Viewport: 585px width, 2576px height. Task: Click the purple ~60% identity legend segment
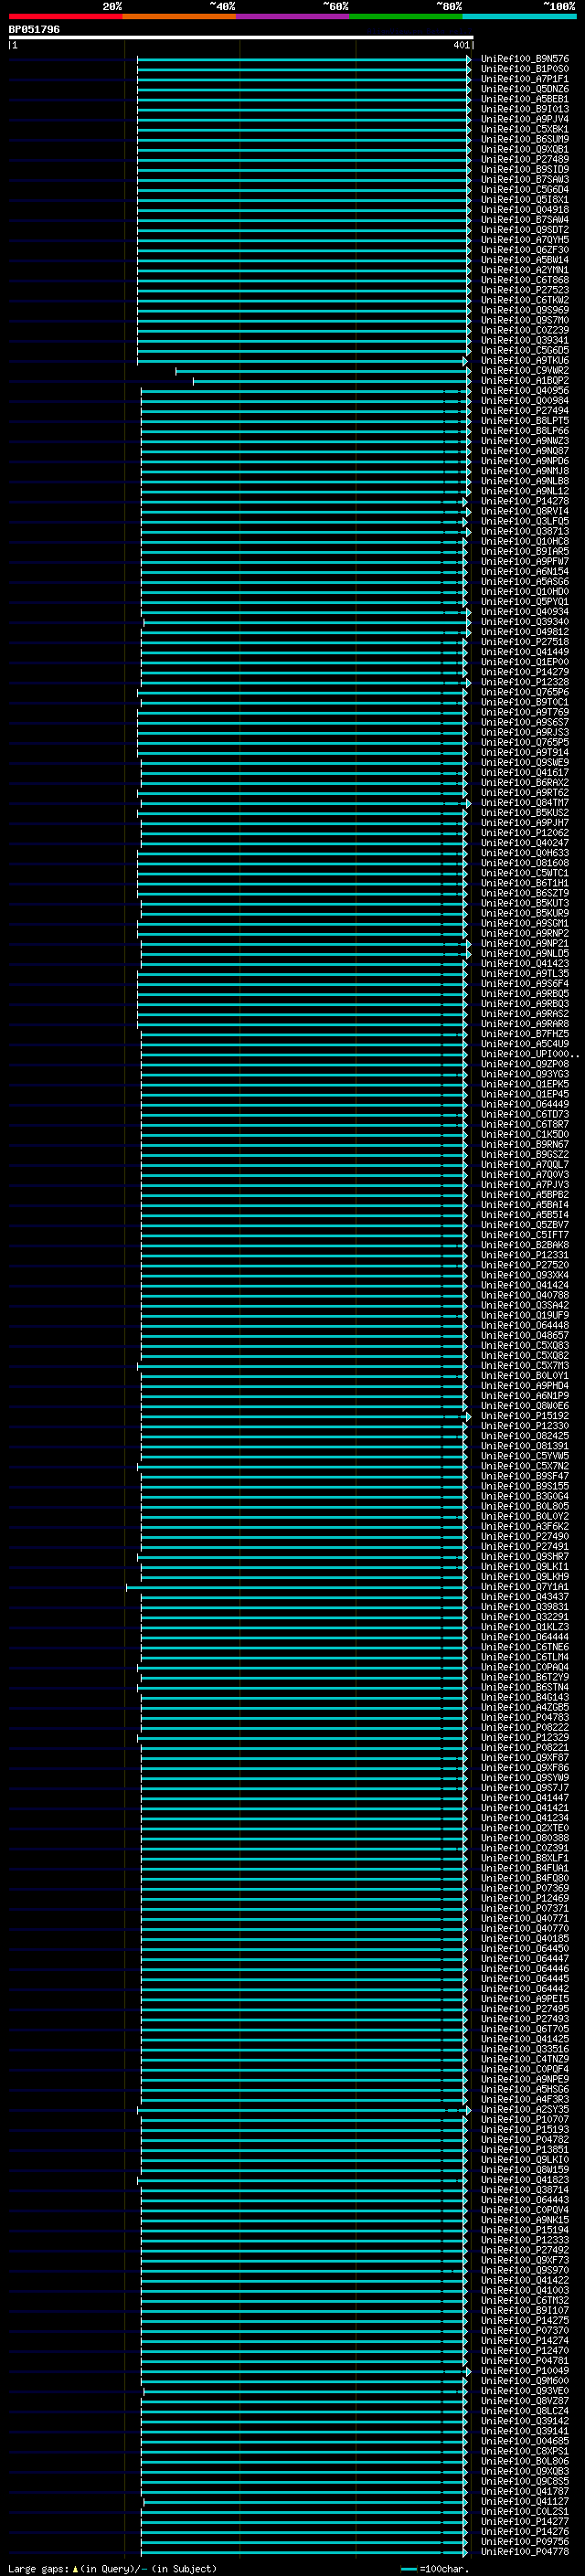click(x=292, y=16)
